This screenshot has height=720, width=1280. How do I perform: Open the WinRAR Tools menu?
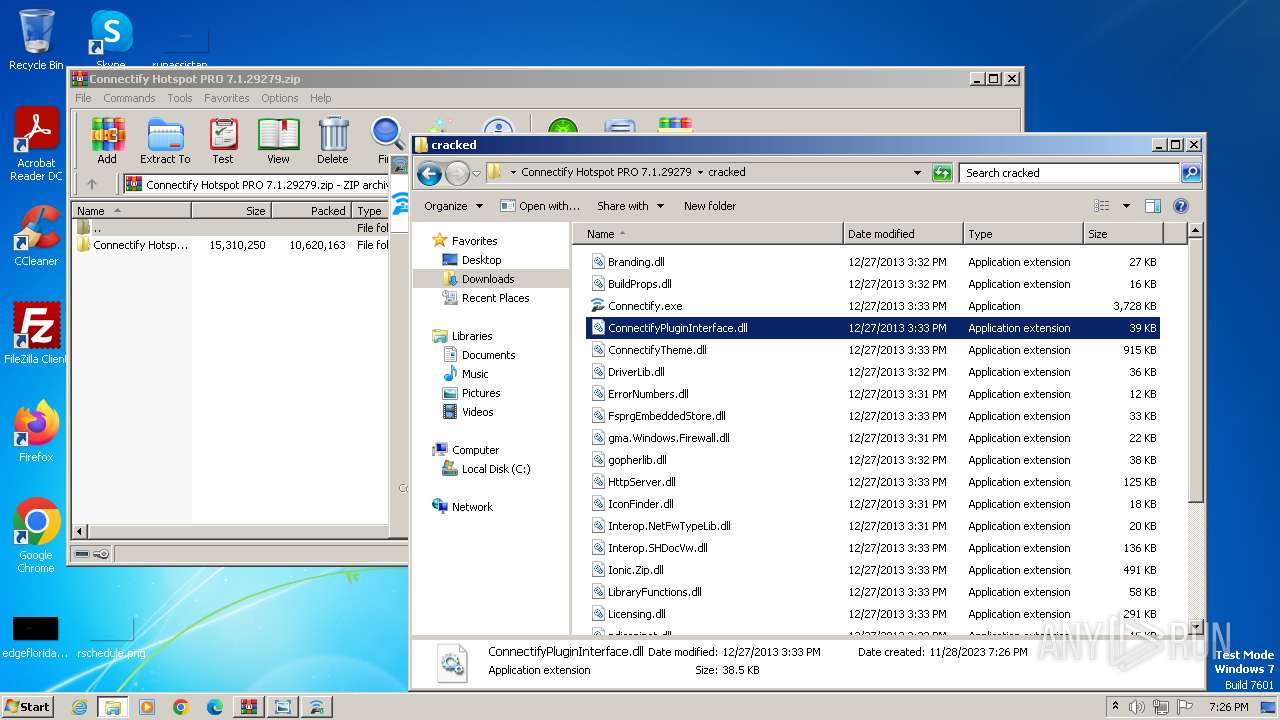[x=180, y=98]
